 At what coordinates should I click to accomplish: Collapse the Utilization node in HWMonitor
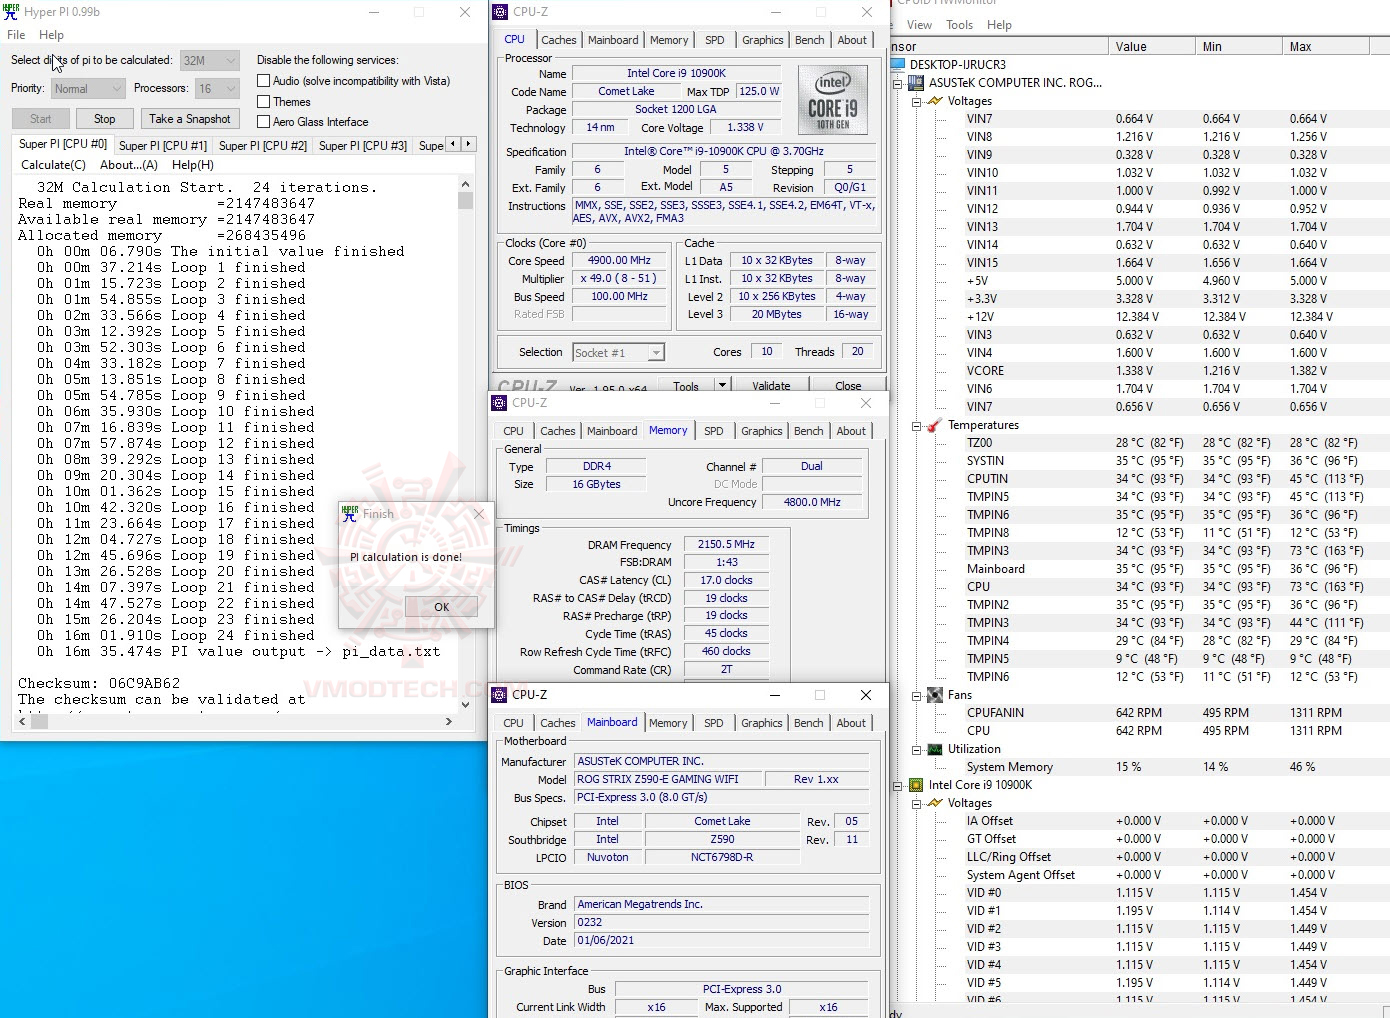[916, 749]
